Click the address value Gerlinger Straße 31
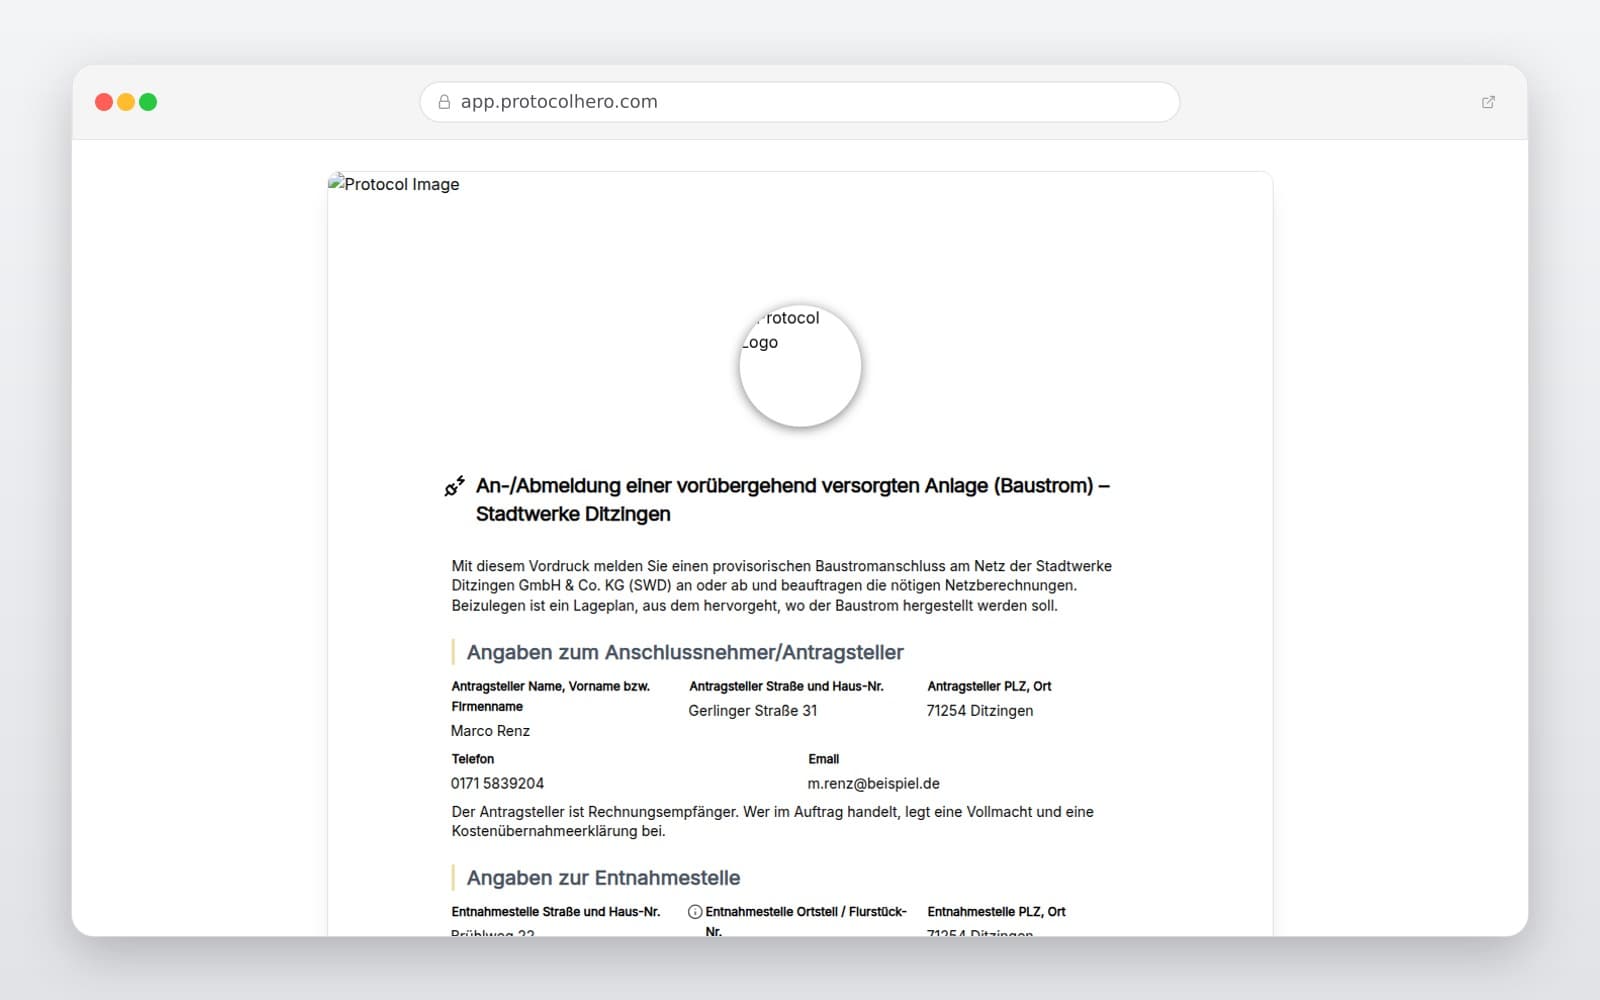This screenshot has height=1000, width=1600. tap(753, 711)
